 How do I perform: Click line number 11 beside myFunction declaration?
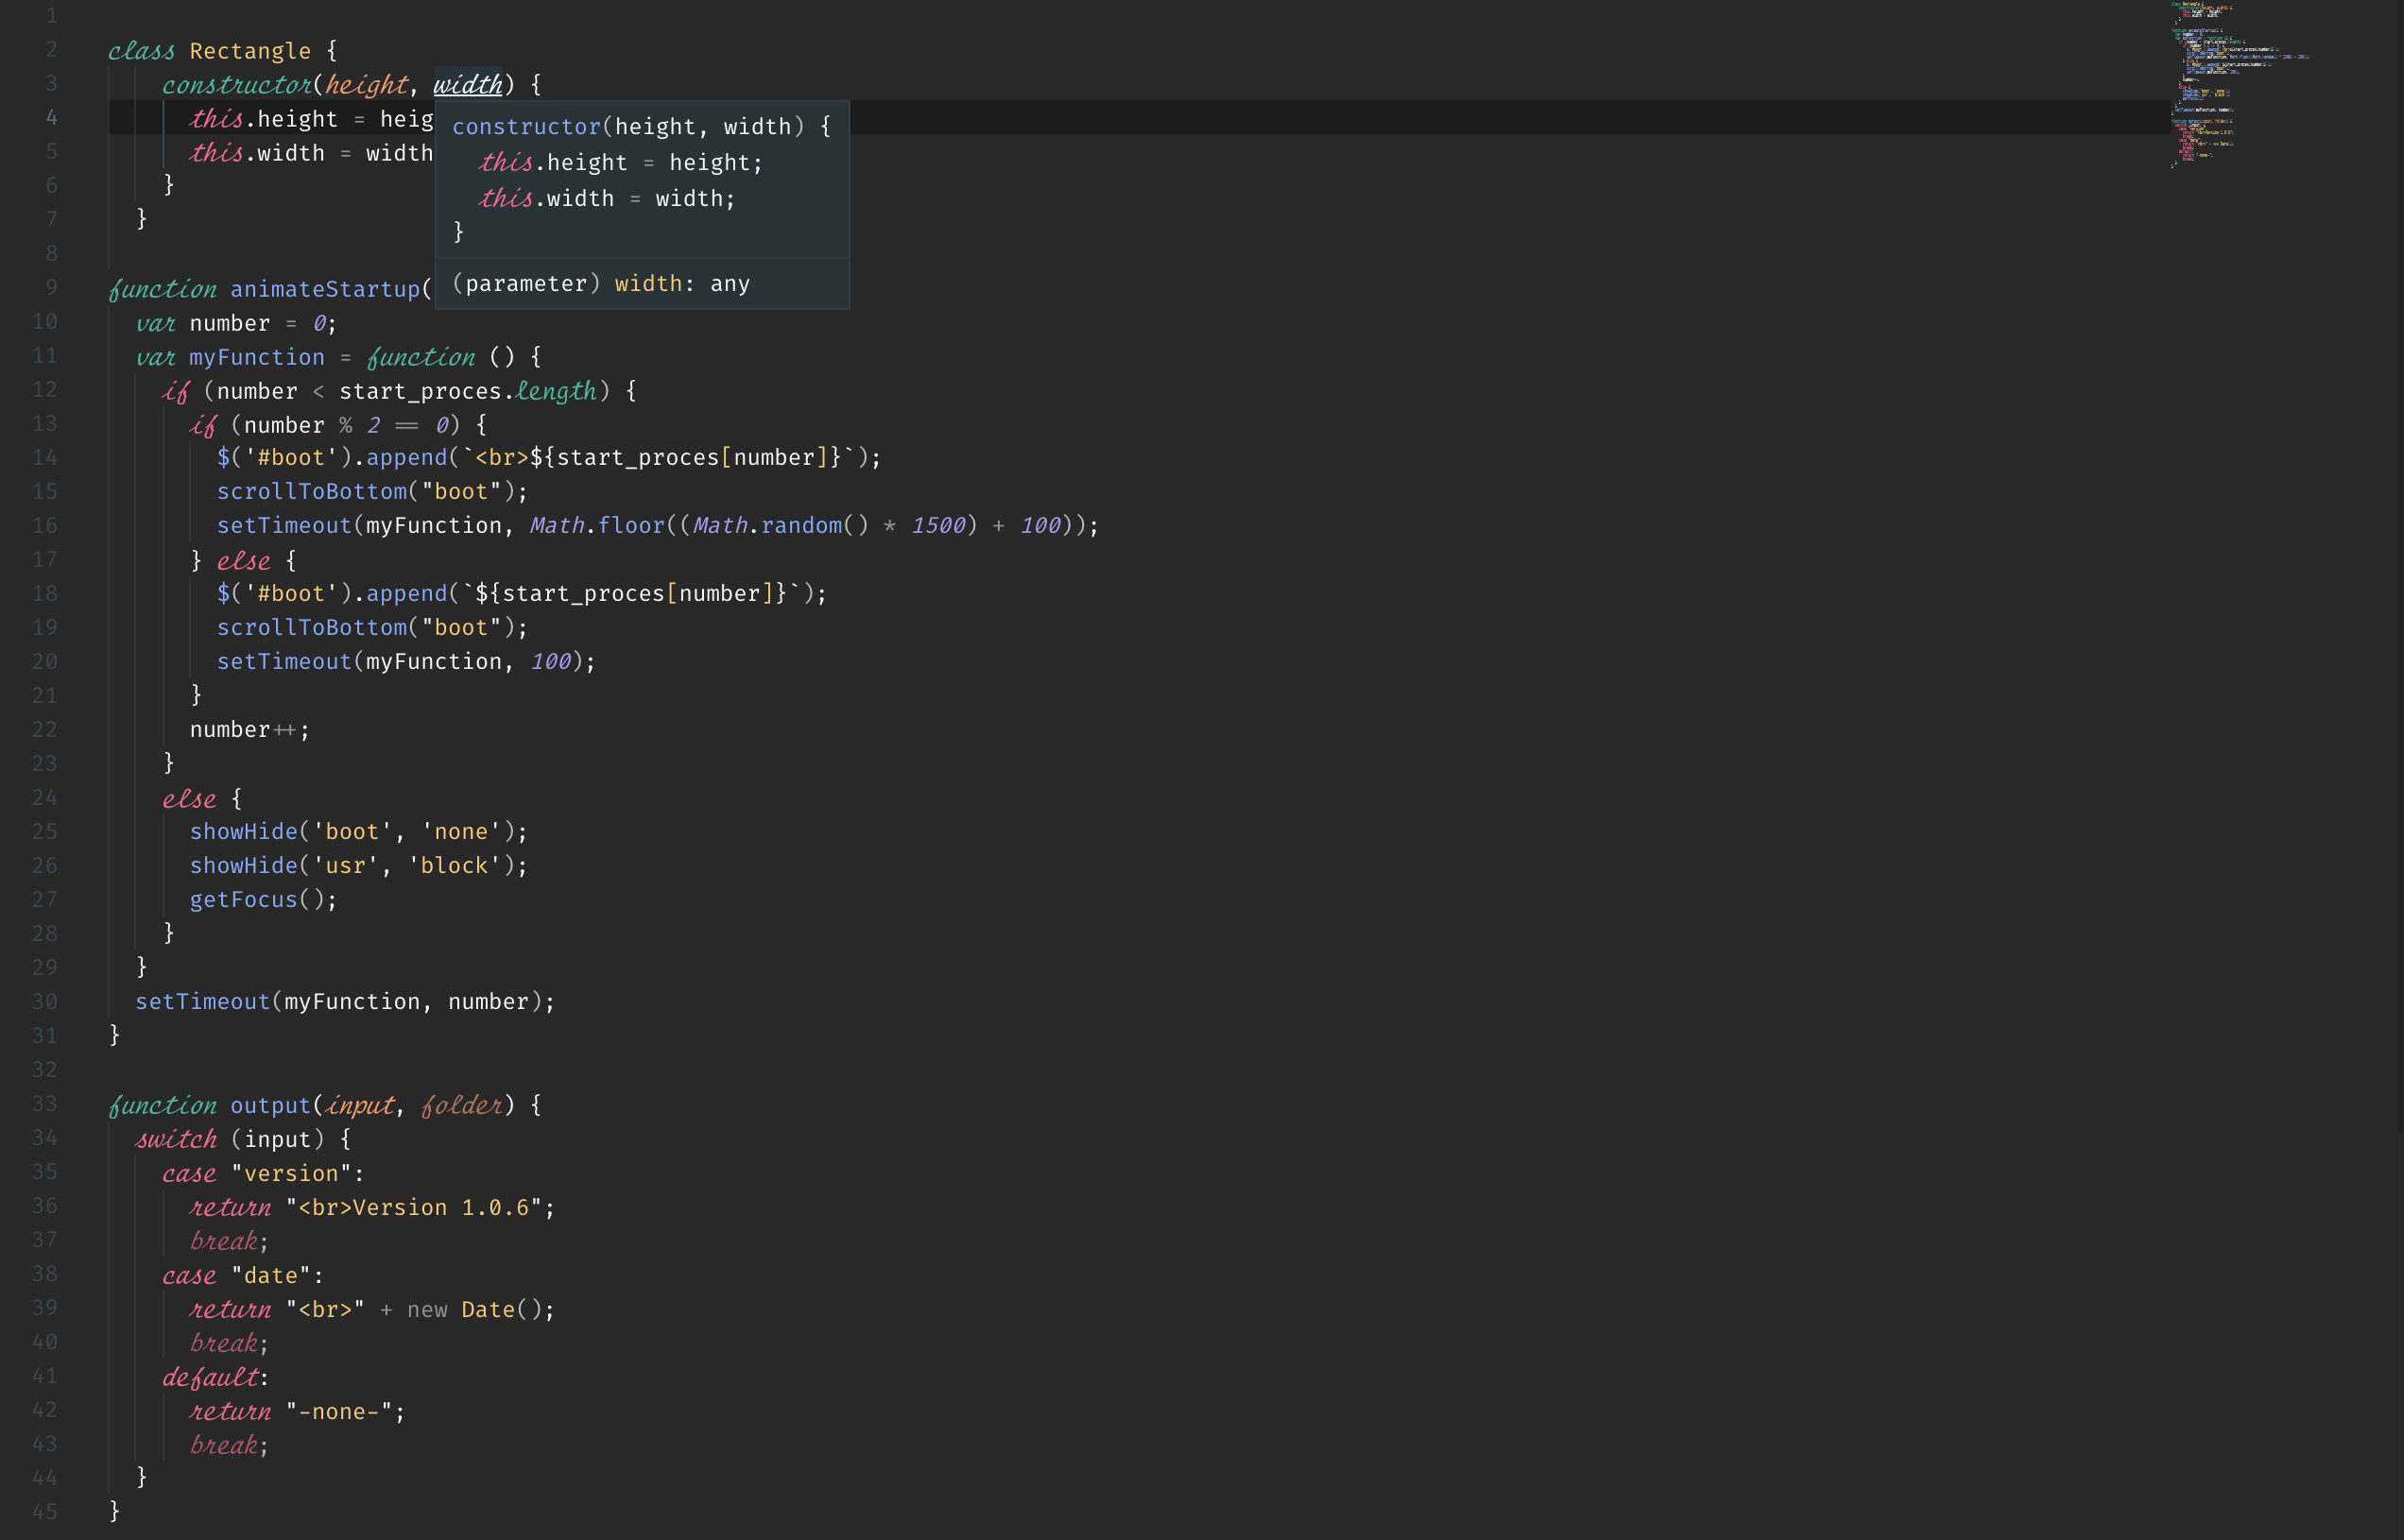point(45,355)
